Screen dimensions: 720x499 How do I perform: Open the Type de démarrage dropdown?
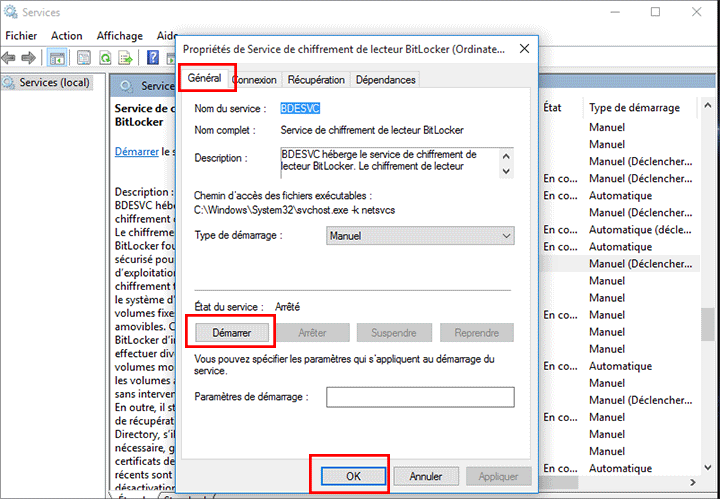(x=420, y=236)
